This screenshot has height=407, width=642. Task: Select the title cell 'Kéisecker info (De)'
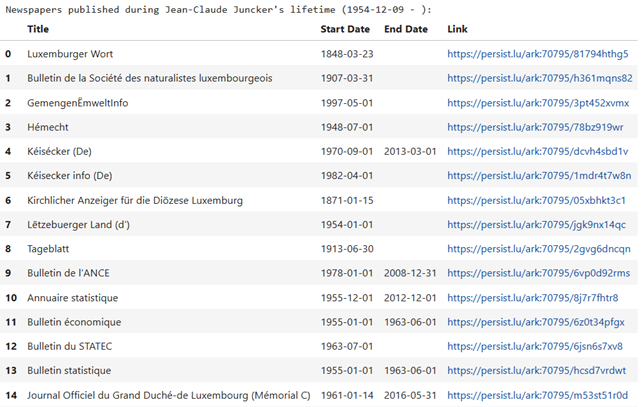point(70,176)
